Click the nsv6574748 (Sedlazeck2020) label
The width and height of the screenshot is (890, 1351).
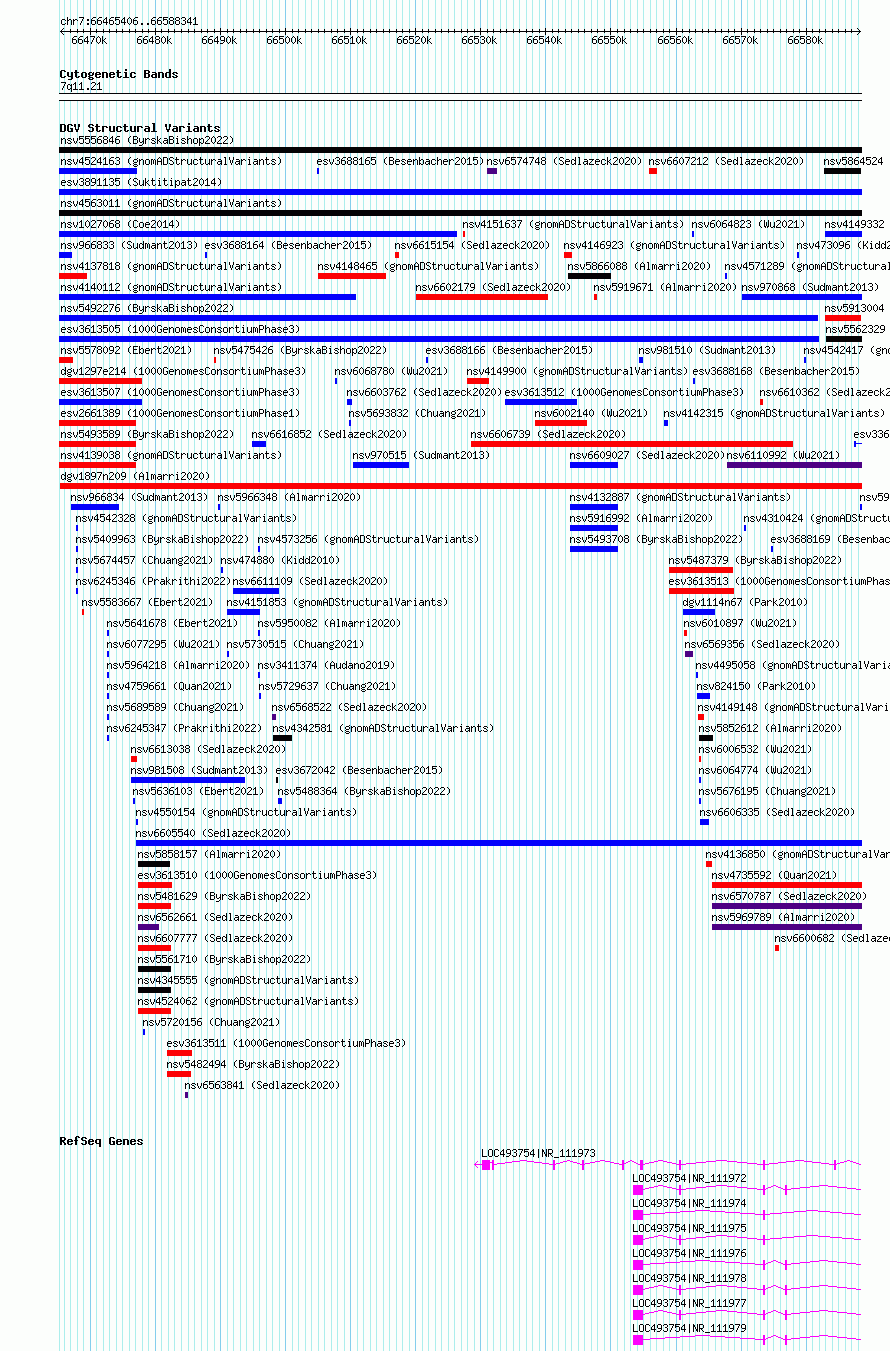point(564,161)
